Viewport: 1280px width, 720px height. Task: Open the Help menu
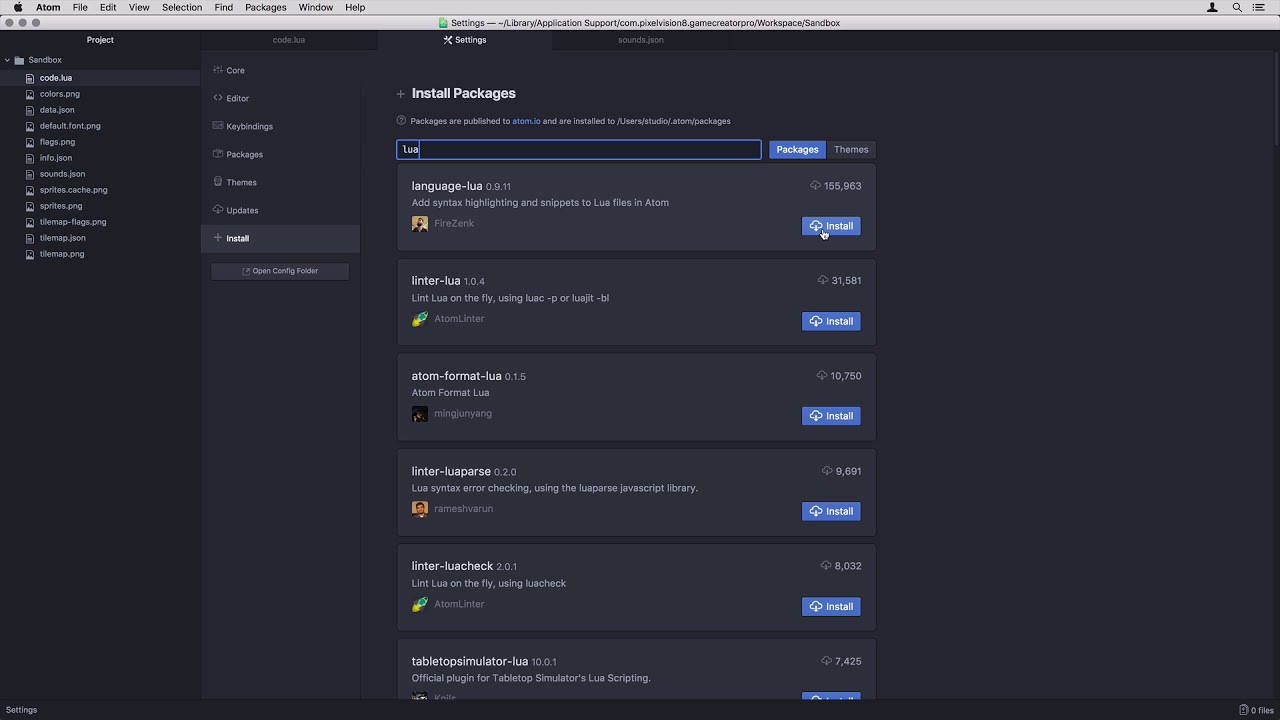(x=355, y=7)
